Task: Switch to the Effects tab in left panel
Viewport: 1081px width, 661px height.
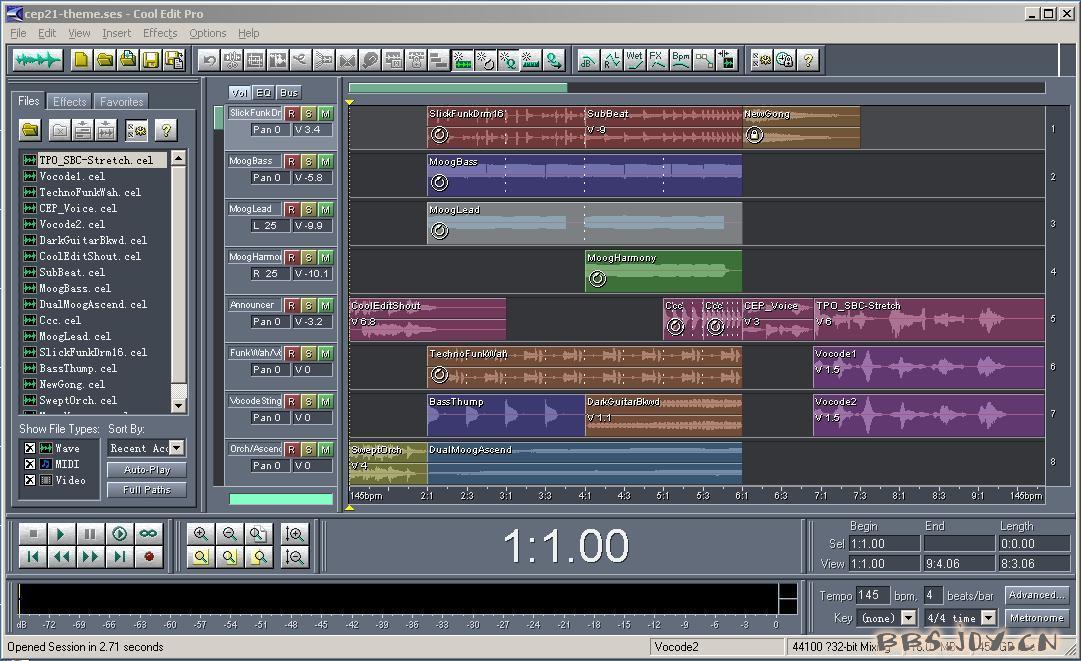Action: (x=70, y=101)
